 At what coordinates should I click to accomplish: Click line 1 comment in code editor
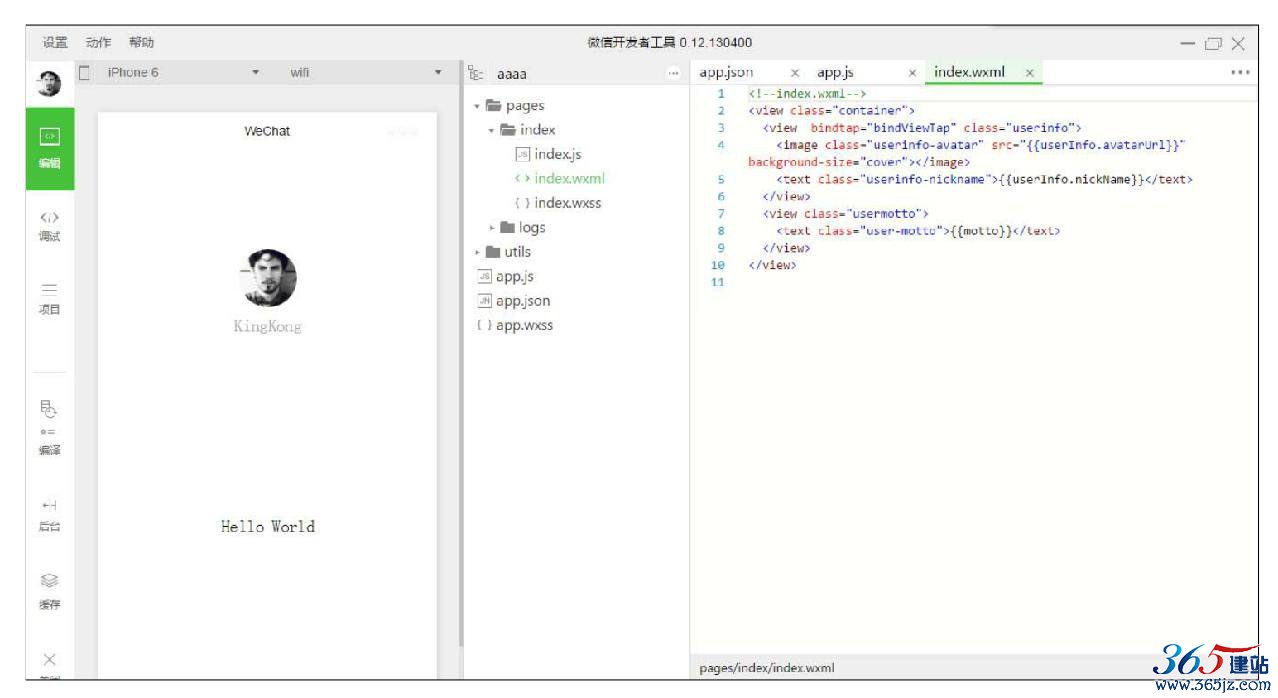(x=806, y=94)
